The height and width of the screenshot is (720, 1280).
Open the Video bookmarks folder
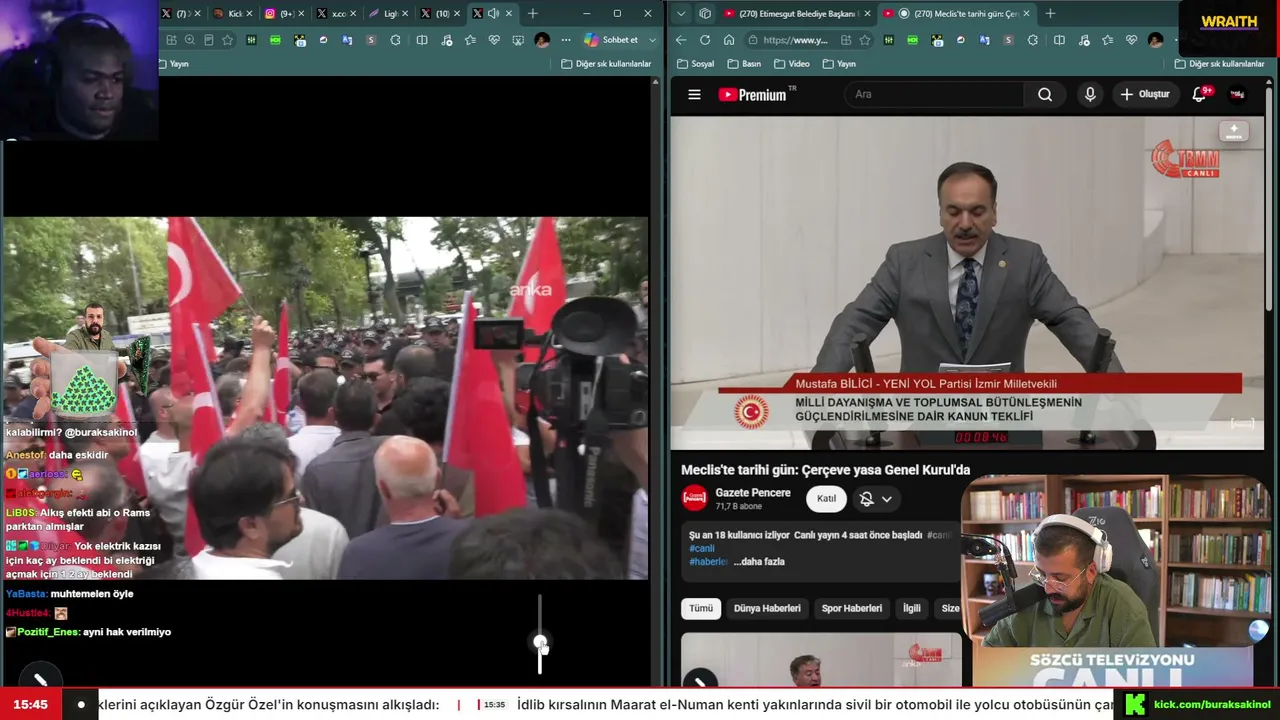pyautogui.click(x=791, y=64)
